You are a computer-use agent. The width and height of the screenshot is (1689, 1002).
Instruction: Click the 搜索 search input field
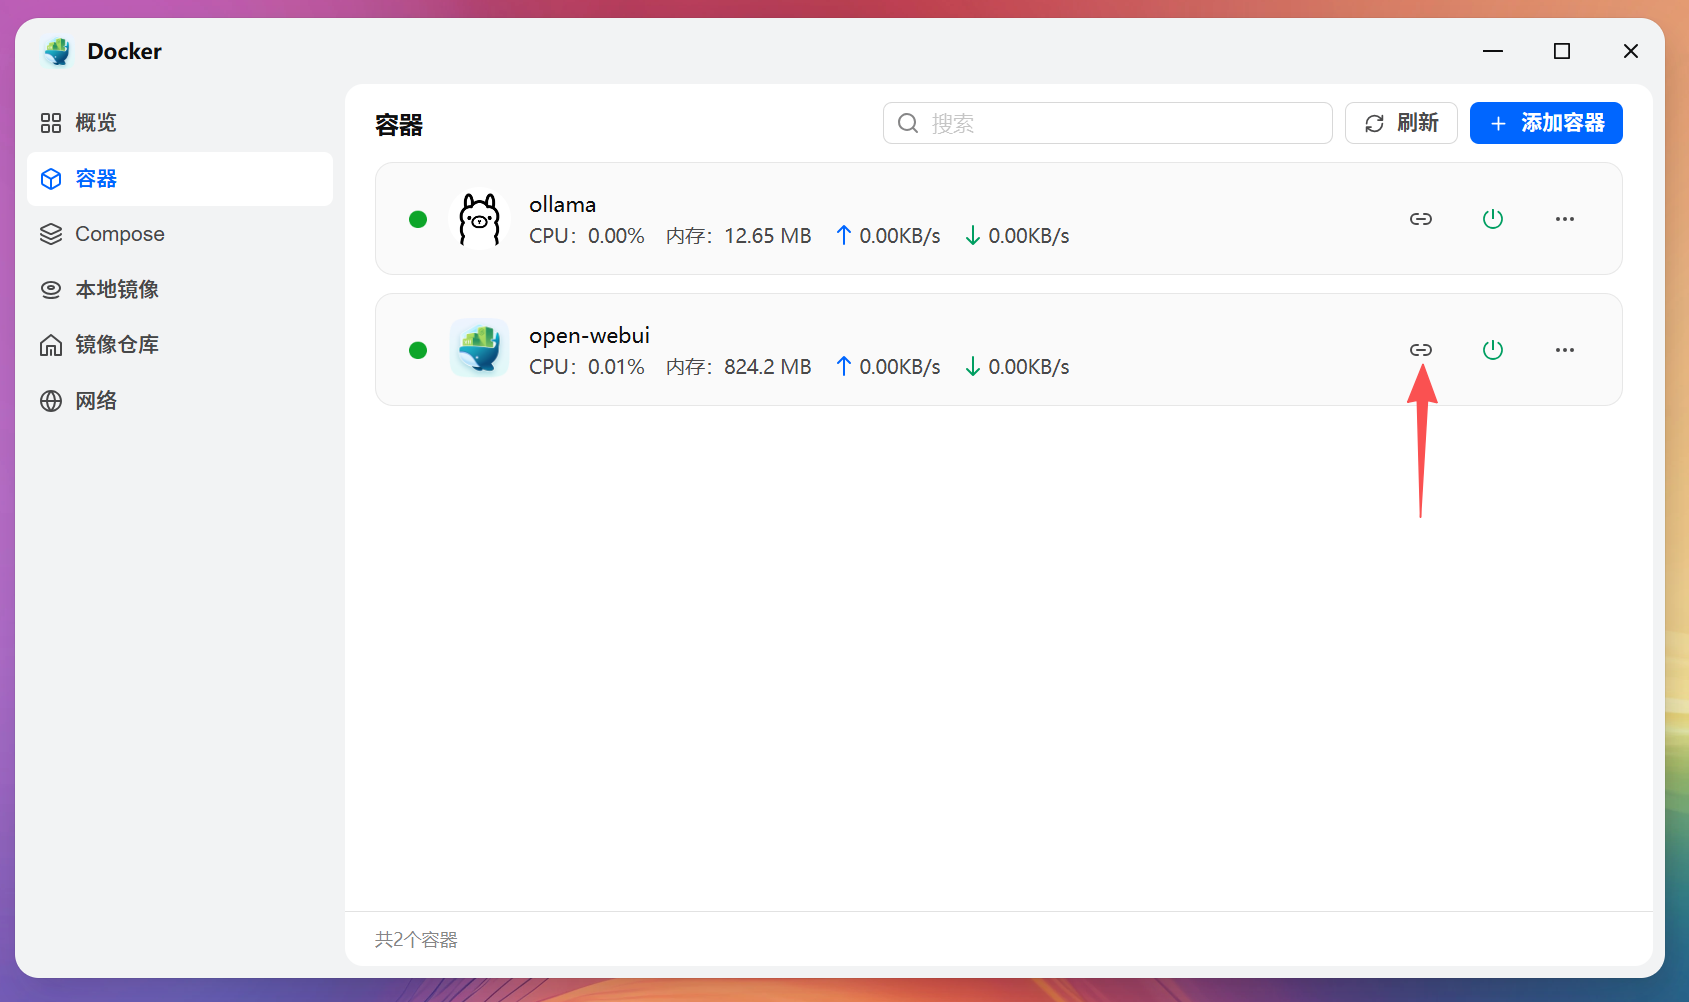pos(1107,123)
